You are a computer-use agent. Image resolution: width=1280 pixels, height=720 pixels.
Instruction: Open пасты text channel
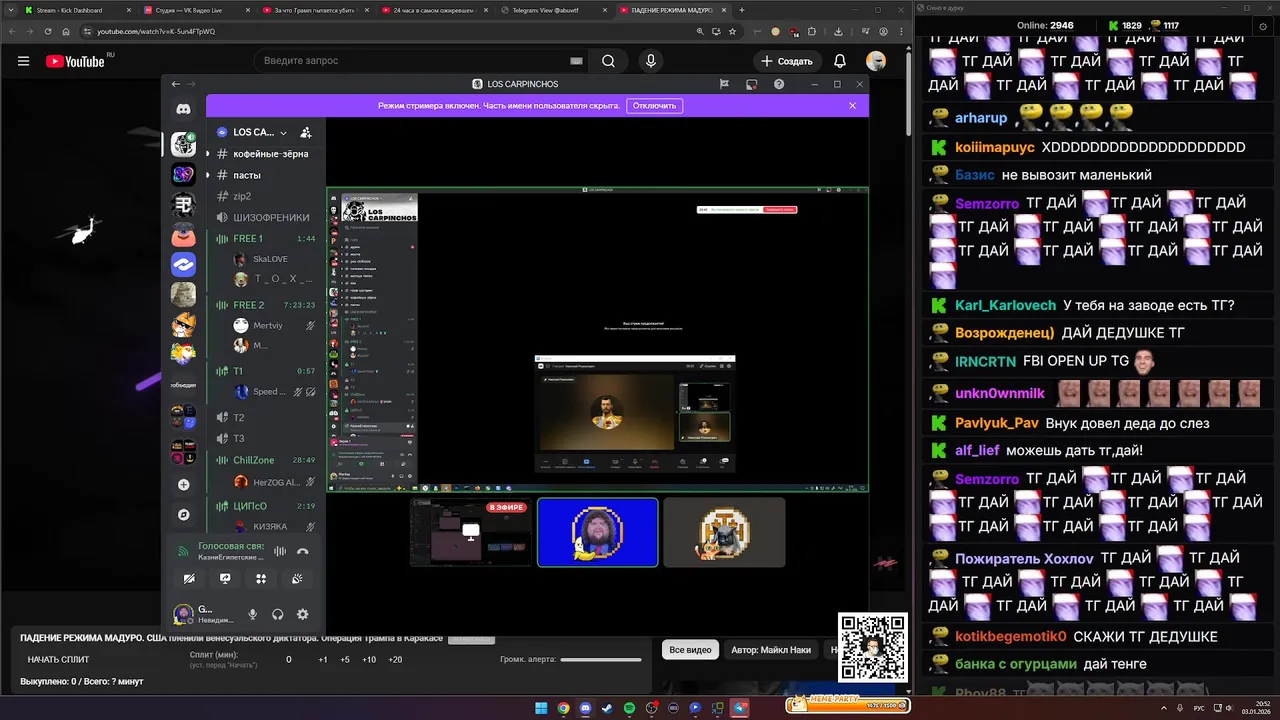click(264, 175)
